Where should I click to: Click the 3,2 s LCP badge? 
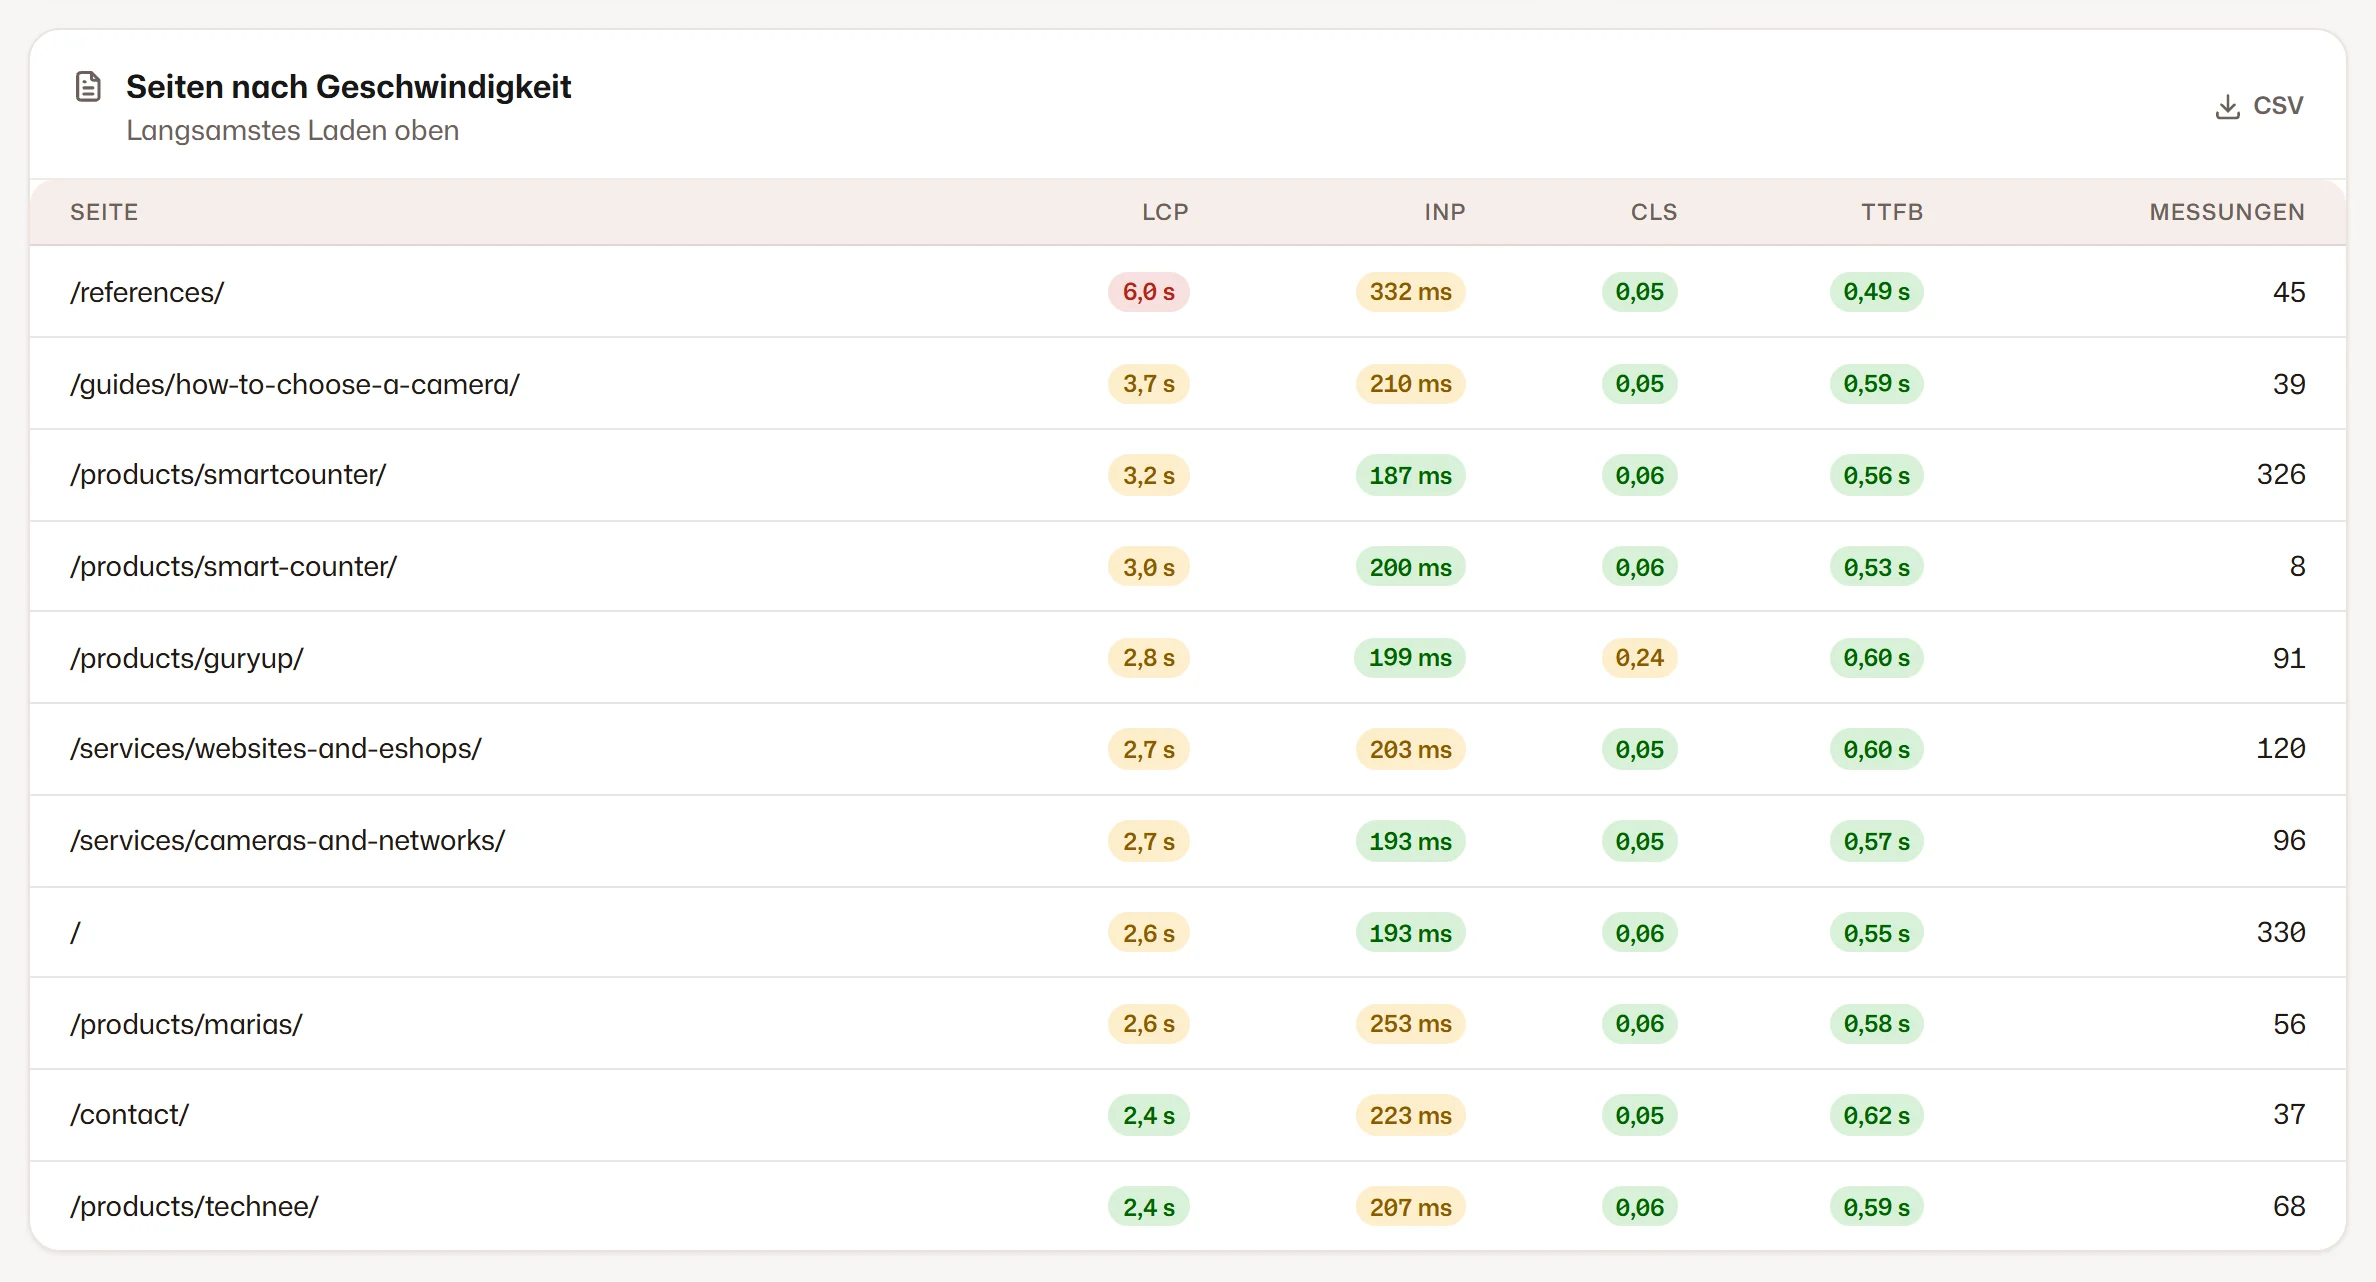coord(1148,476)
